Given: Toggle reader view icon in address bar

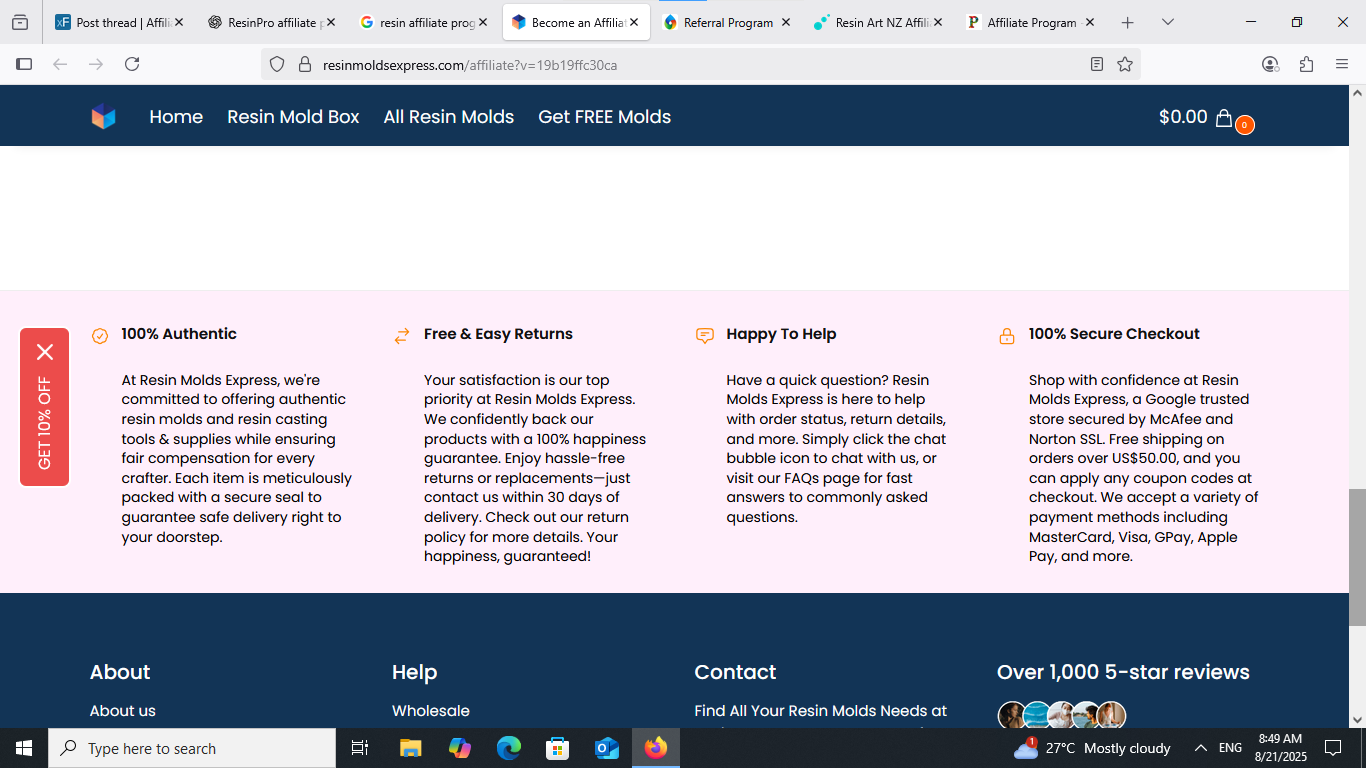Looking at the screenshot, I should tap(1097, 64).
